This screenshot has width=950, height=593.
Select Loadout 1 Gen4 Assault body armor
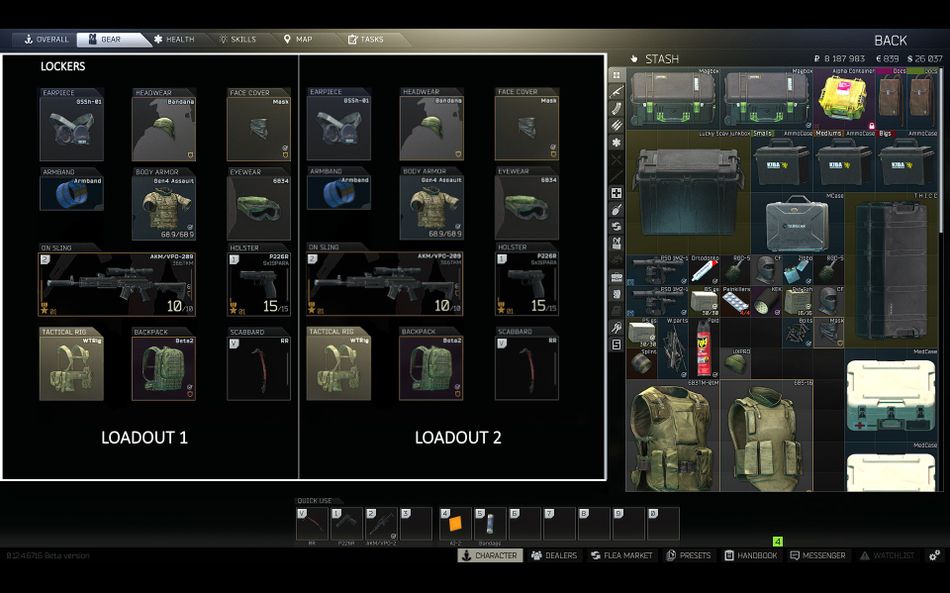164,208
